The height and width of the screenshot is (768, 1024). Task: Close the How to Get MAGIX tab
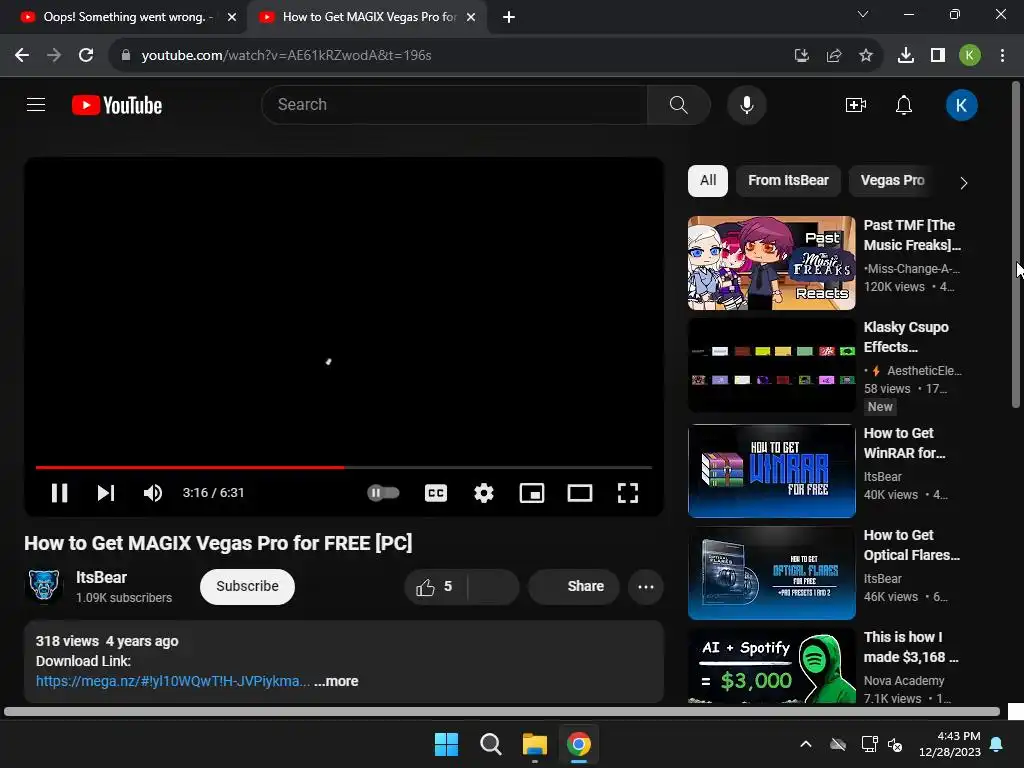(471, 17)
